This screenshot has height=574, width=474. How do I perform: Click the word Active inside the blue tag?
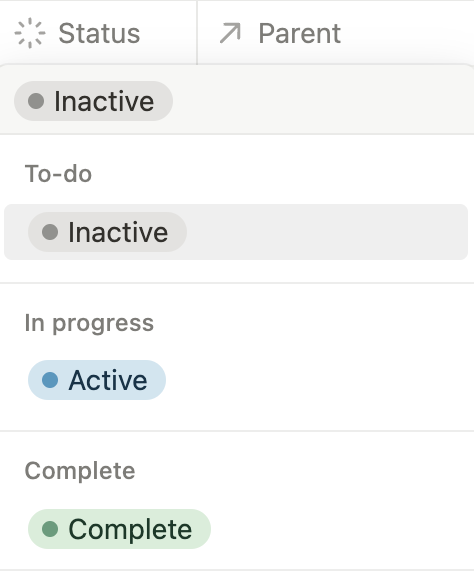click(x=108, y=380)
